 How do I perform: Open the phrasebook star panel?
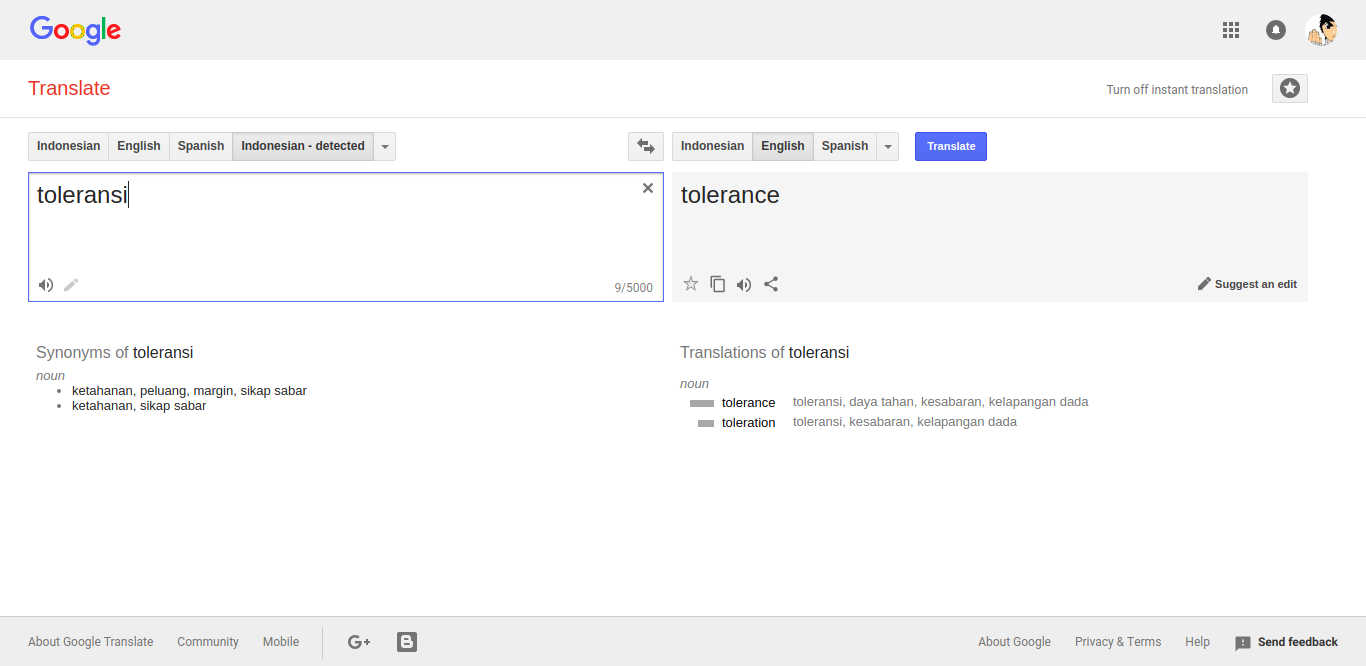pyautogui.click(x=1289, y=88)
